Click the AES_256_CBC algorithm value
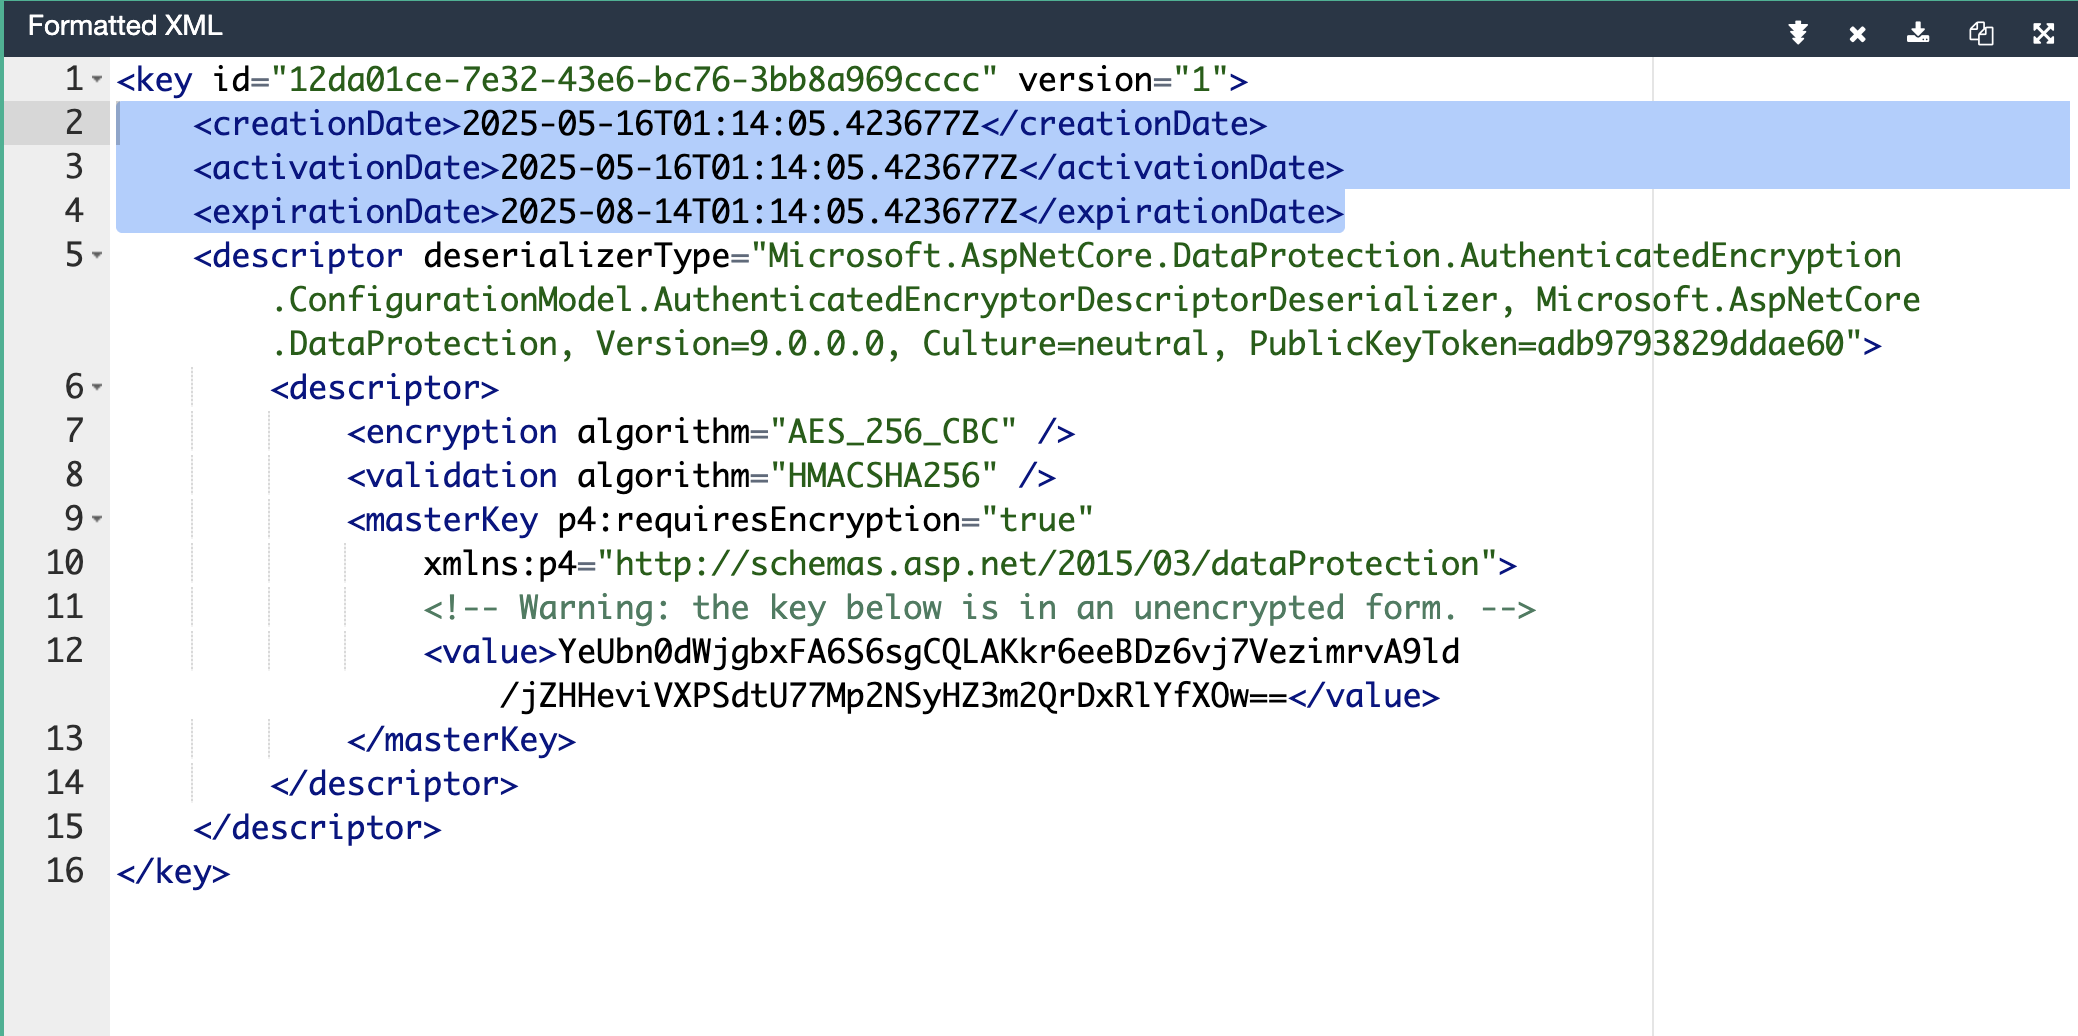The image size is (2078, 1036). pos(893,432)
